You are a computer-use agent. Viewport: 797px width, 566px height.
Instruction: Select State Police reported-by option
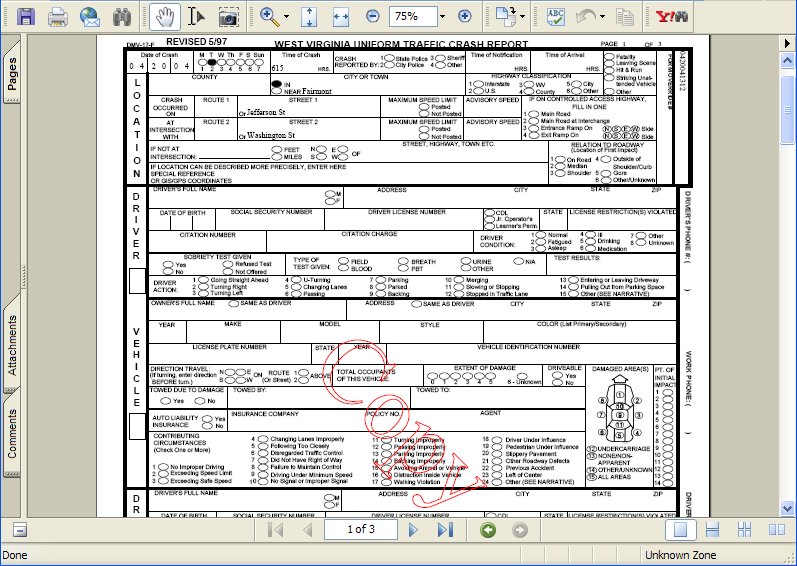pyautogui.click(x=389, y=58)
